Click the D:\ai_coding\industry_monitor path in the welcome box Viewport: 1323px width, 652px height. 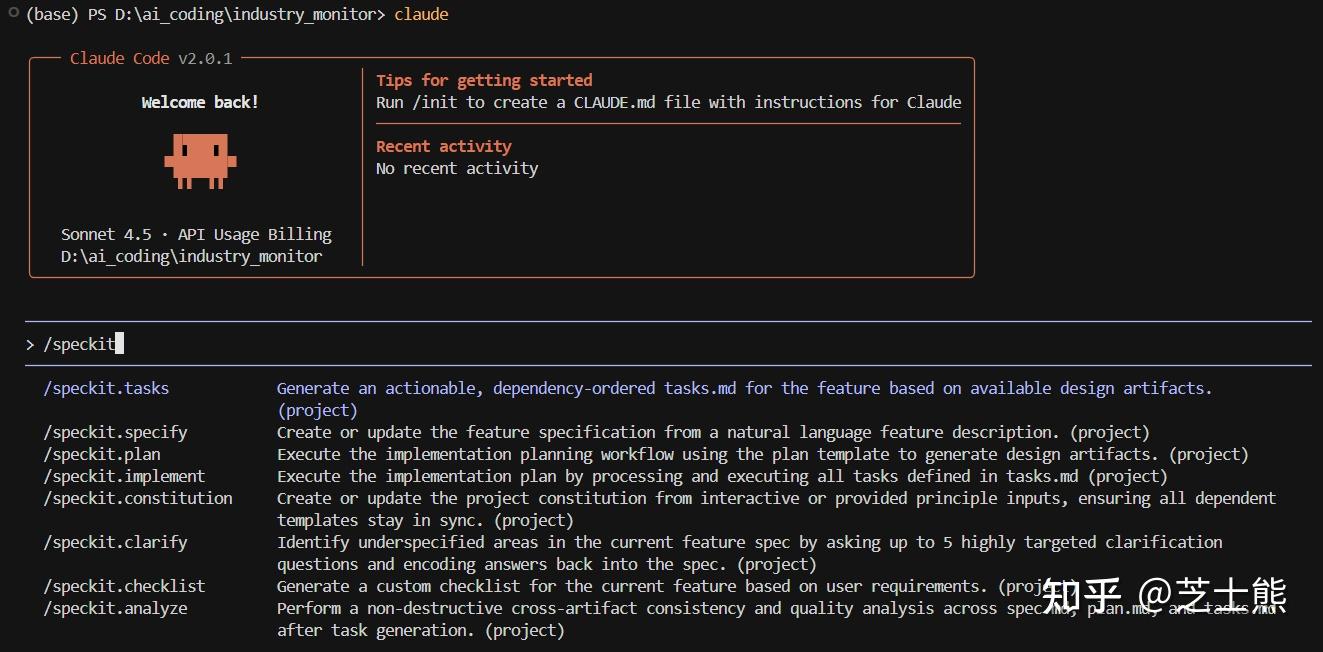192,256
